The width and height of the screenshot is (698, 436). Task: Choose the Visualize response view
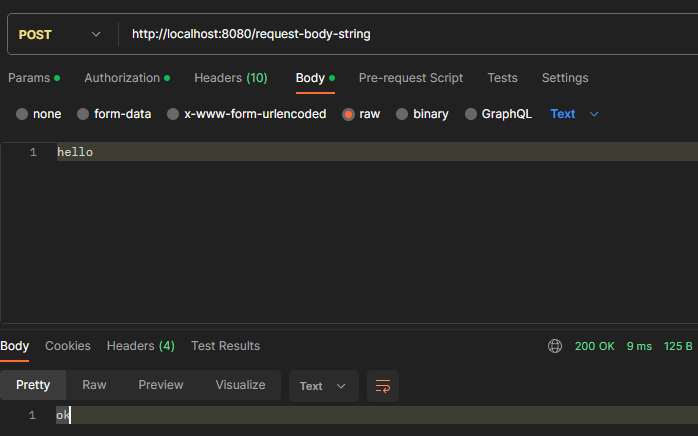coord(240,385)
